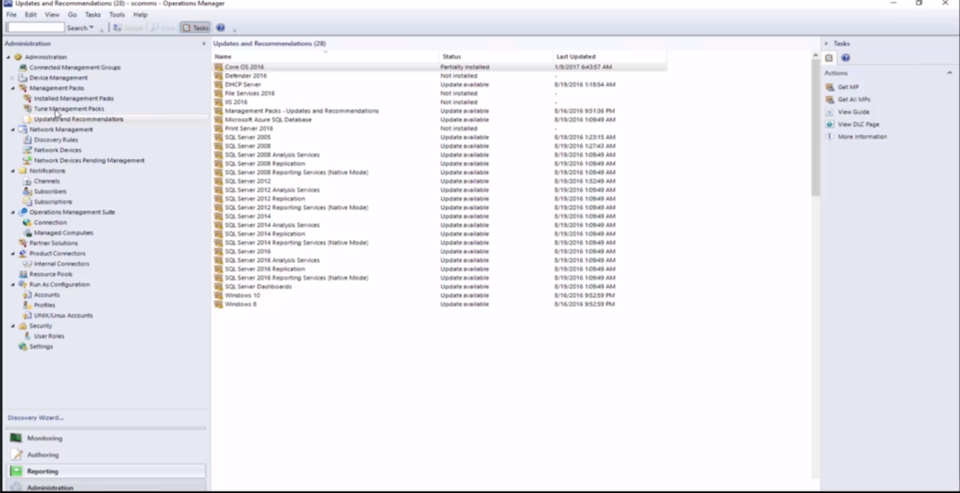This screenshot has width=960, height=493.
Task: Click the Managed Computers icon
Action: (x=28, y=233)
